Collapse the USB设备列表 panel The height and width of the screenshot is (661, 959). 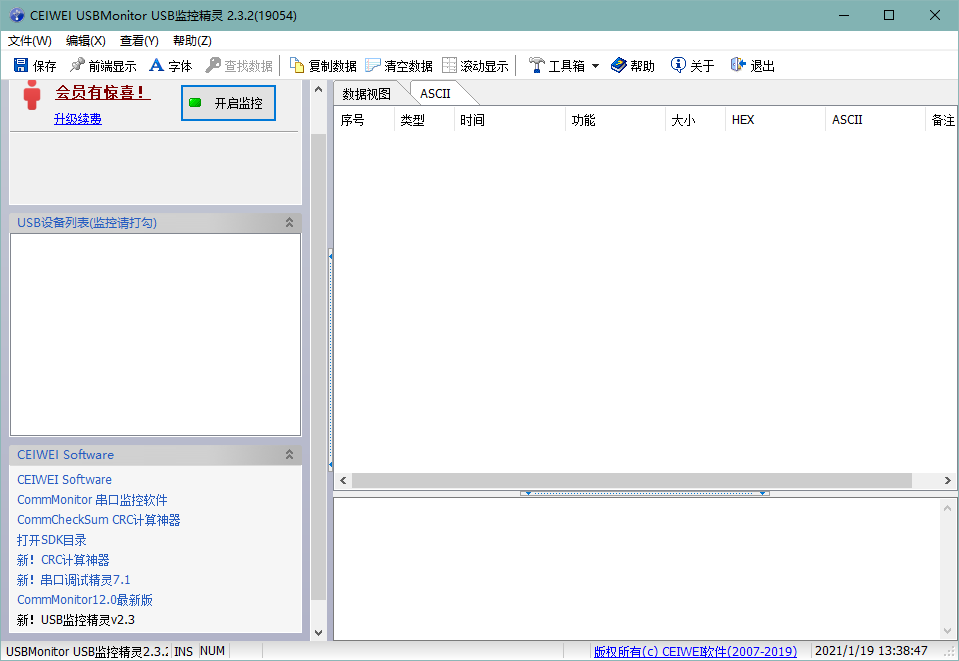[x=289, y=223]
